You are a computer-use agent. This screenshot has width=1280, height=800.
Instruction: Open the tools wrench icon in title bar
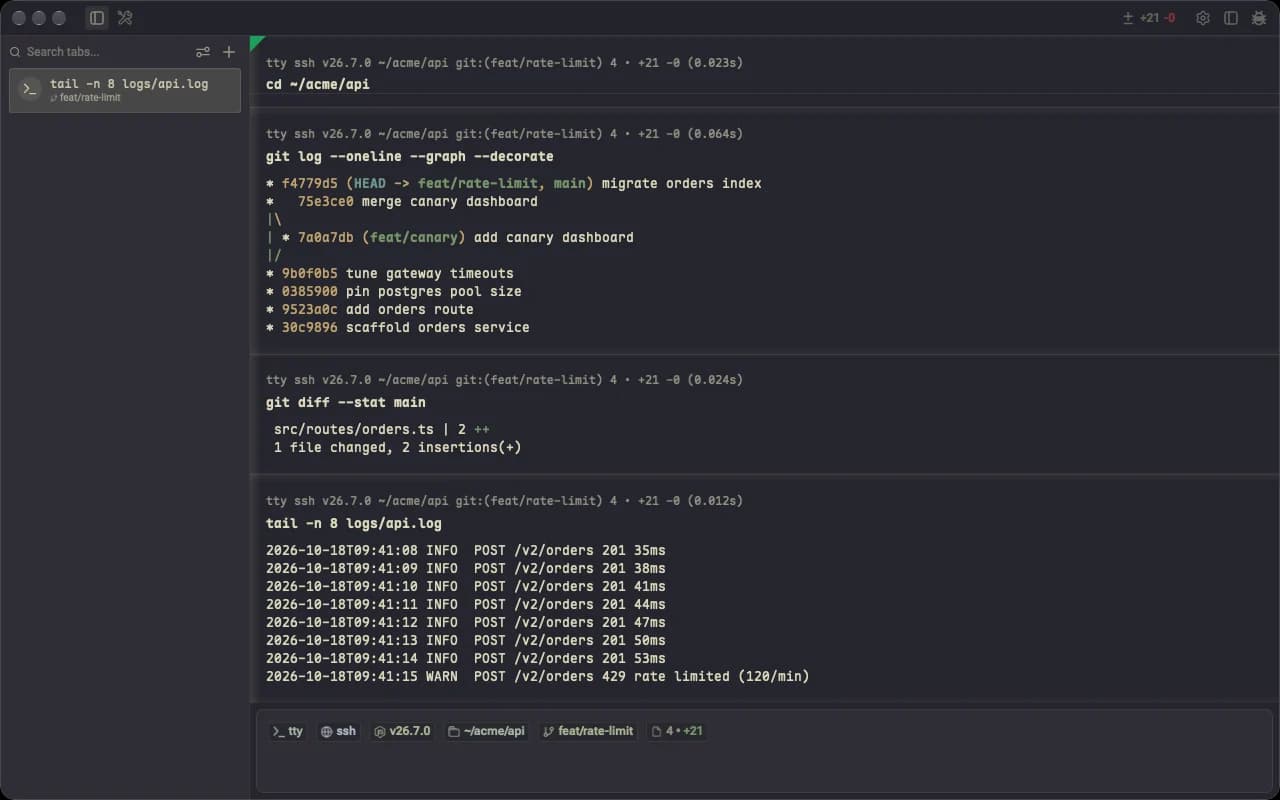pyautogui.click(x=125, y=18)
